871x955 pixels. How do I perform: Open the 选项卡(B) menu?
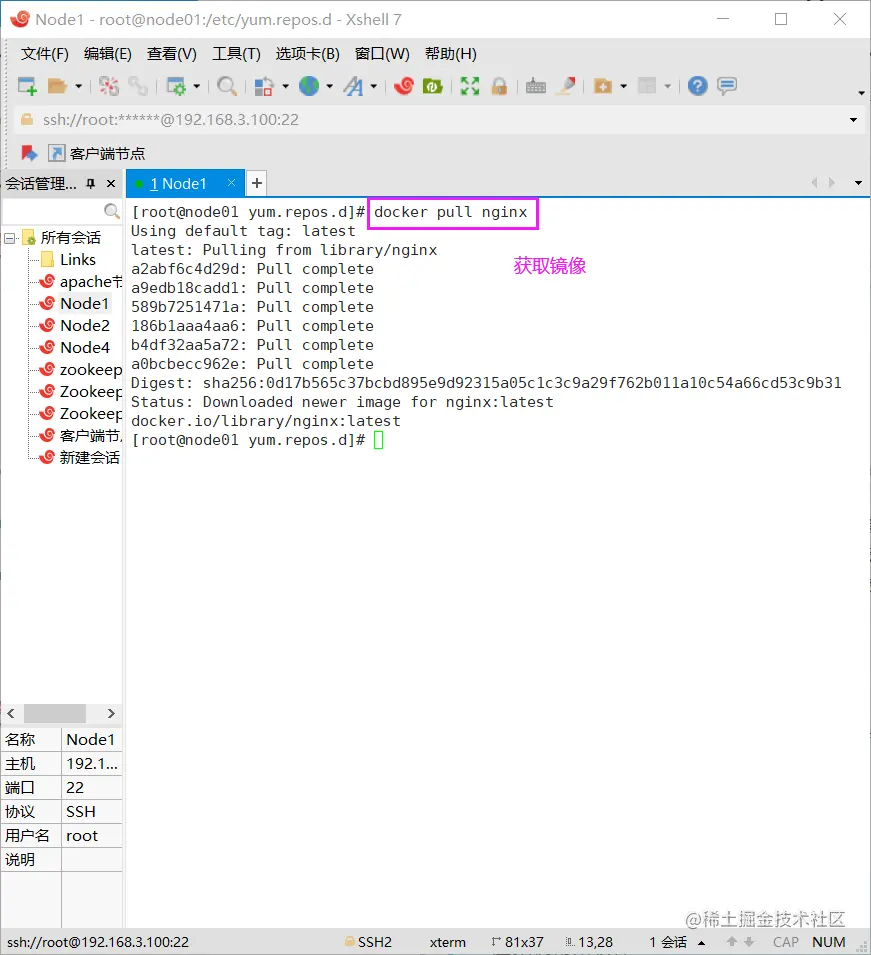tap(308, 54)
